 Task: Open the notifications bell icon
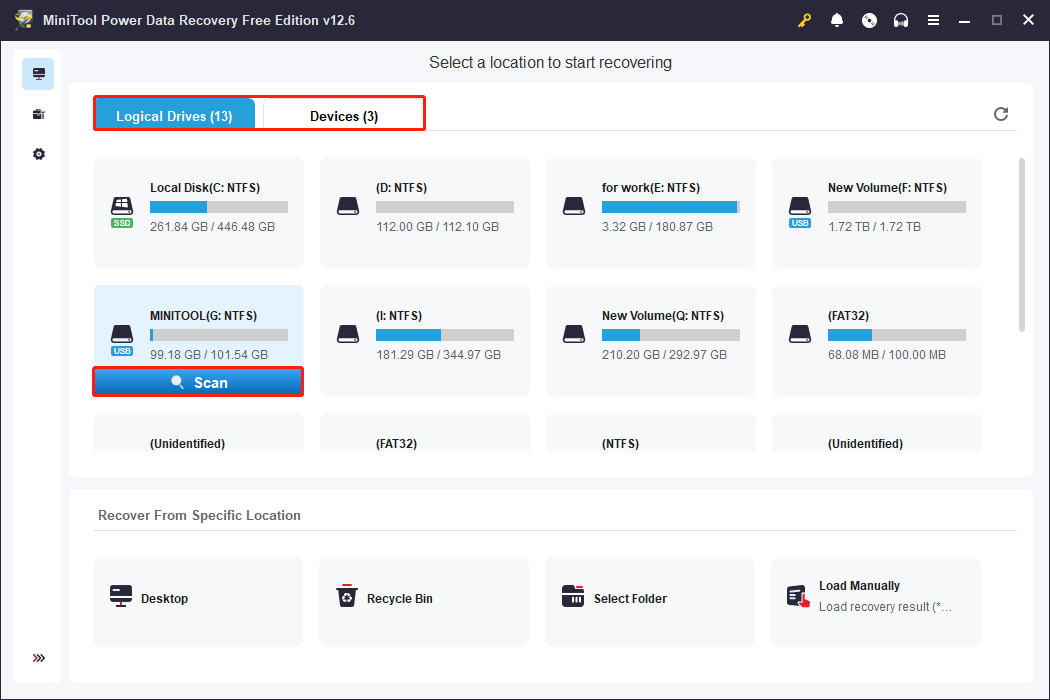[837, 19]
